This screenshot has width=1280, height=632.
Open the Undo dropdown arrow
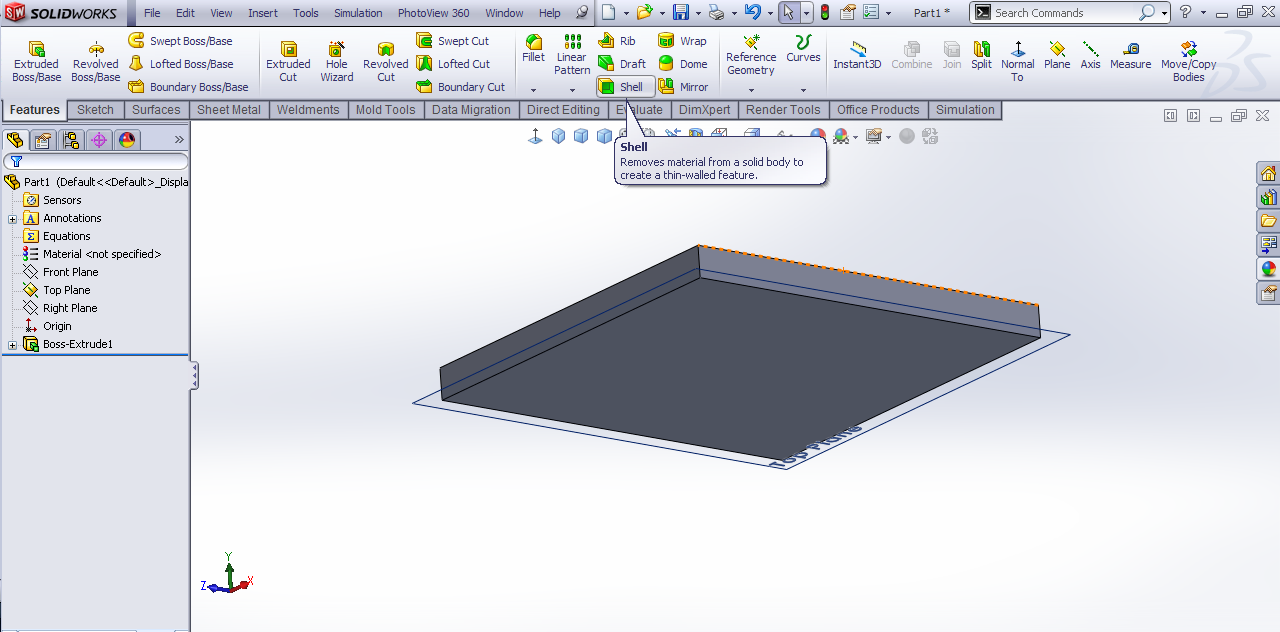click(770, 13)
